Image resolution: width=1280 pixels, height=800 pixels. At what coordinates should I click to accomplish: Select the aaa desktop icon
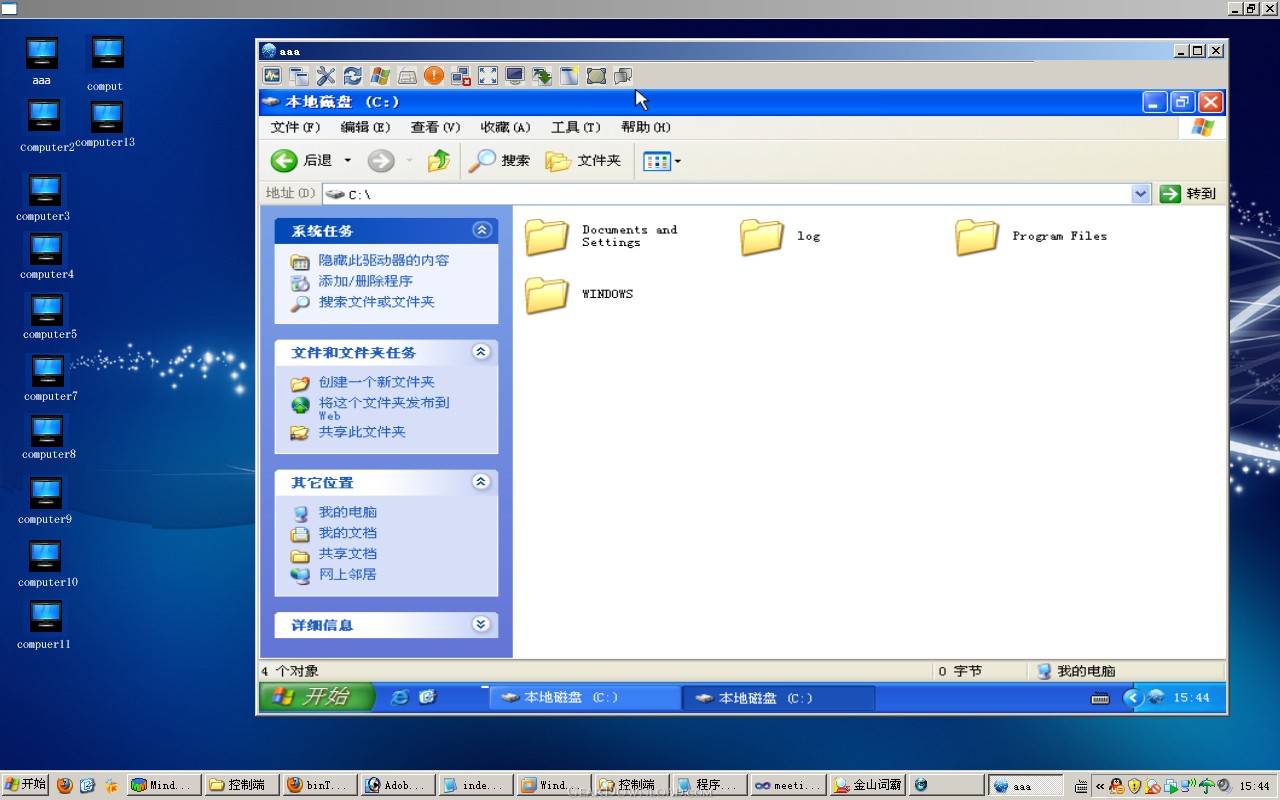[x=41, y=61]
